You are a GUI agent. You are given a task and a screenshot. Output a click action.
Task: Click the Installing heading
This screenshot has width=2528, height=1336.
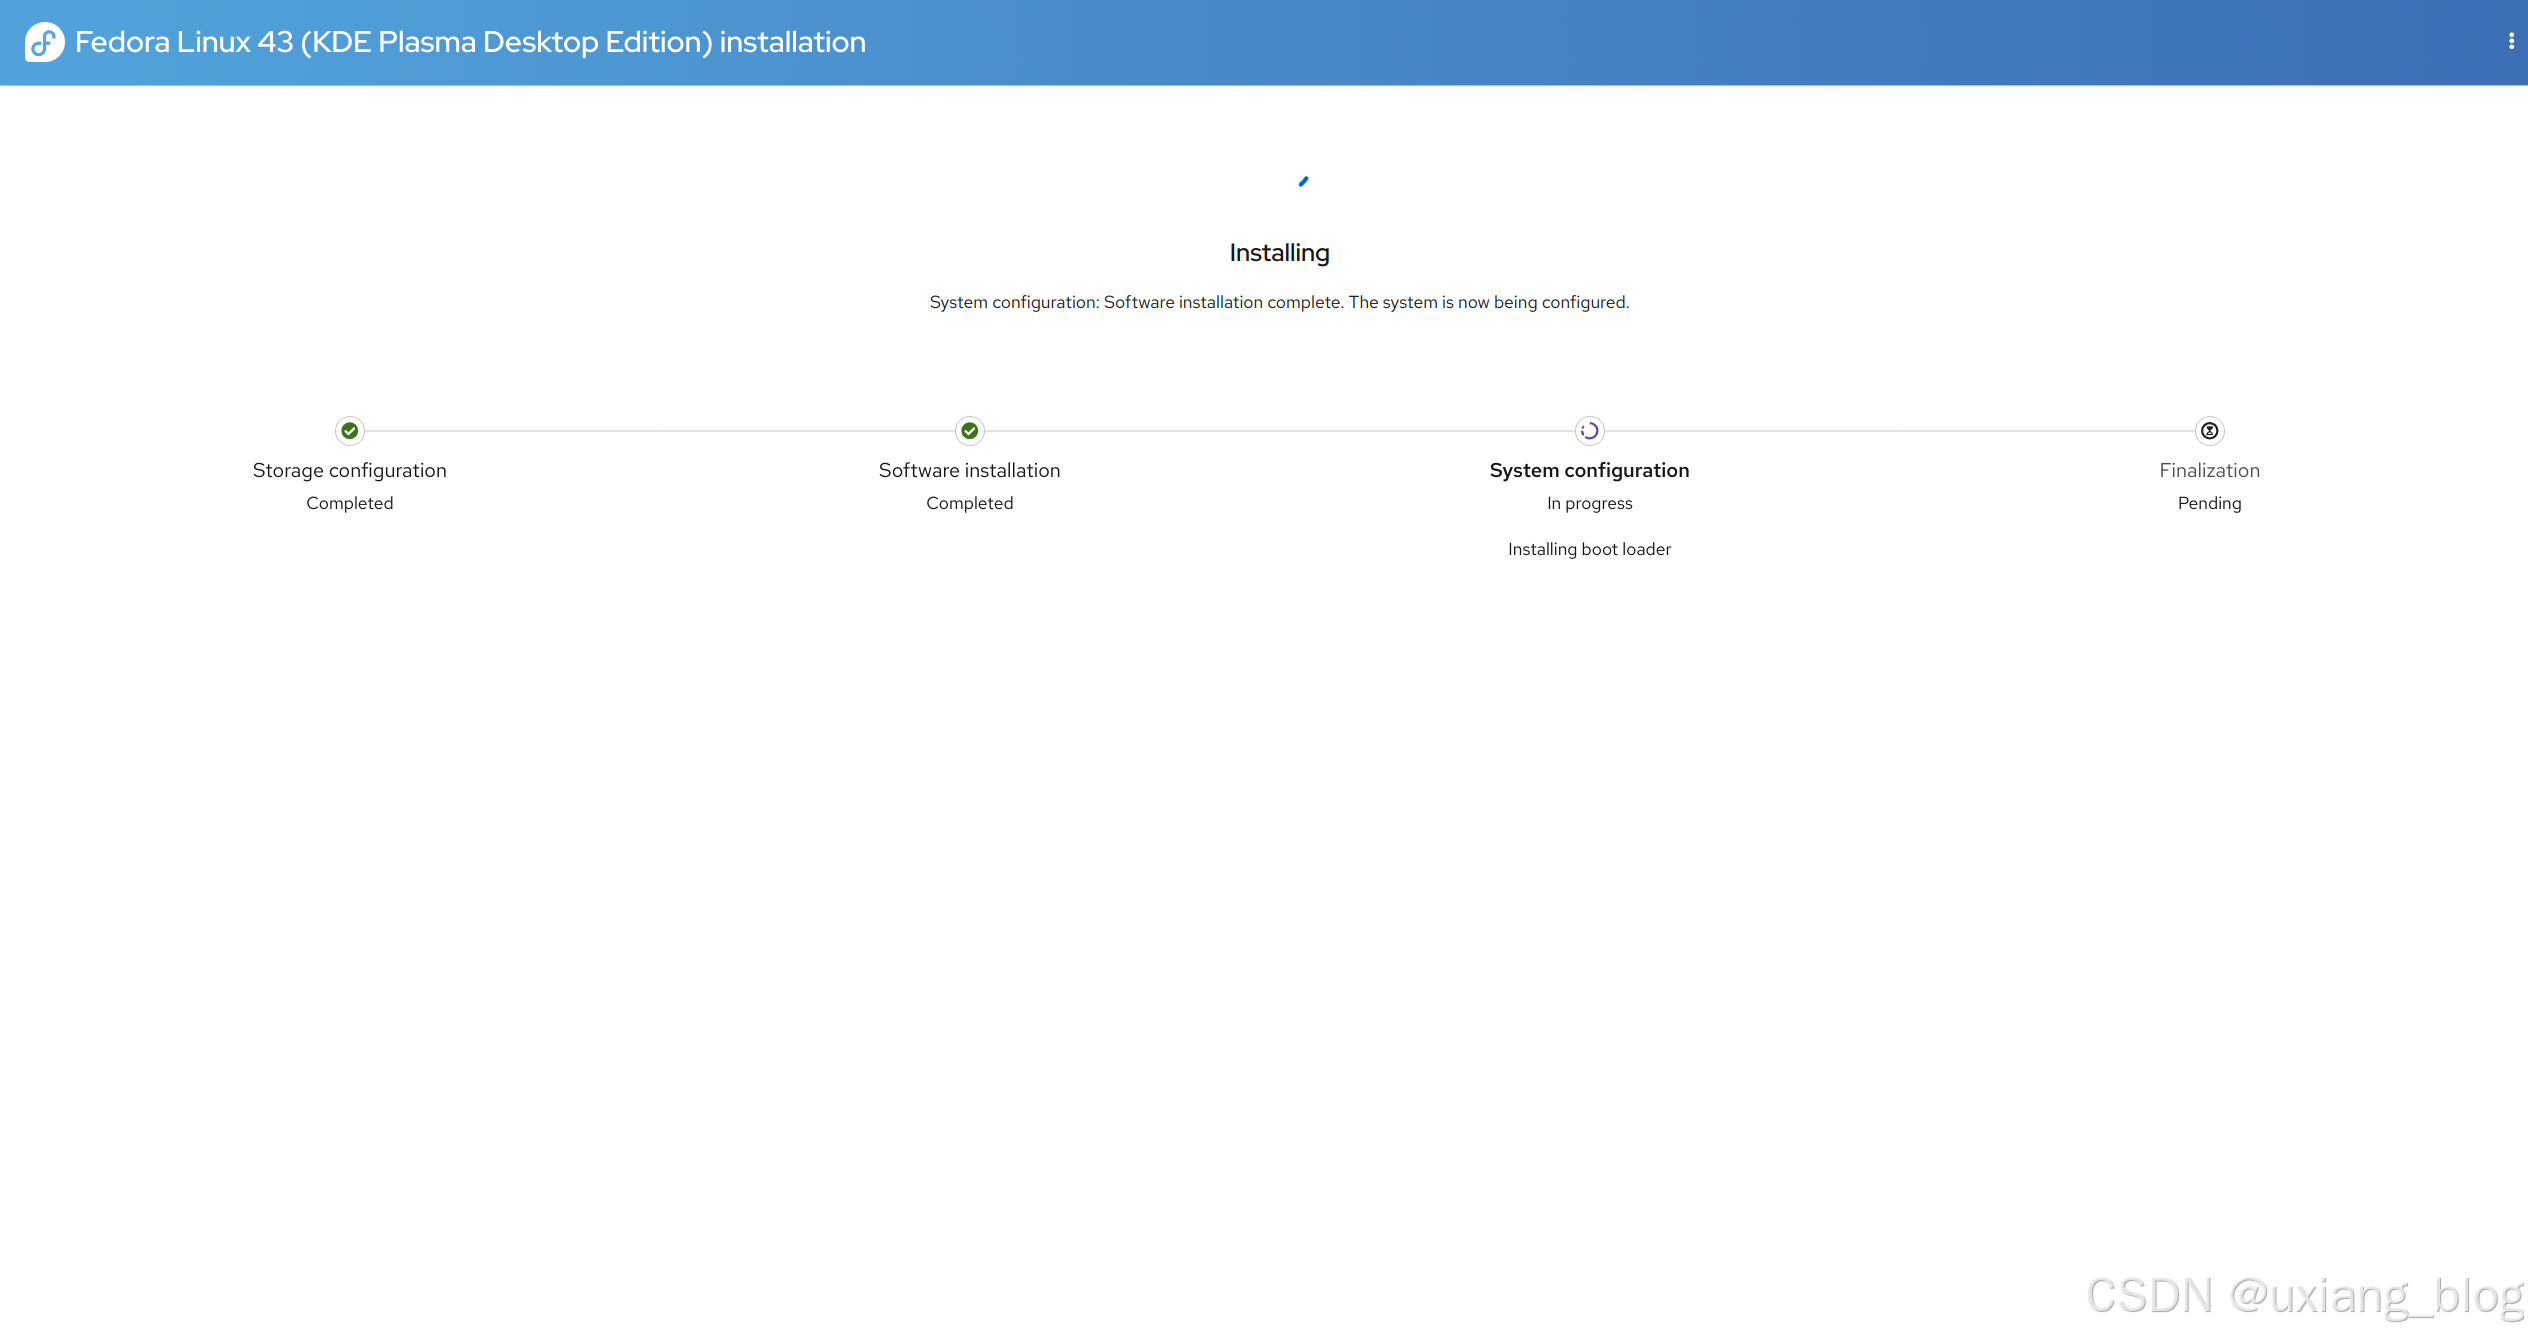1279,253
